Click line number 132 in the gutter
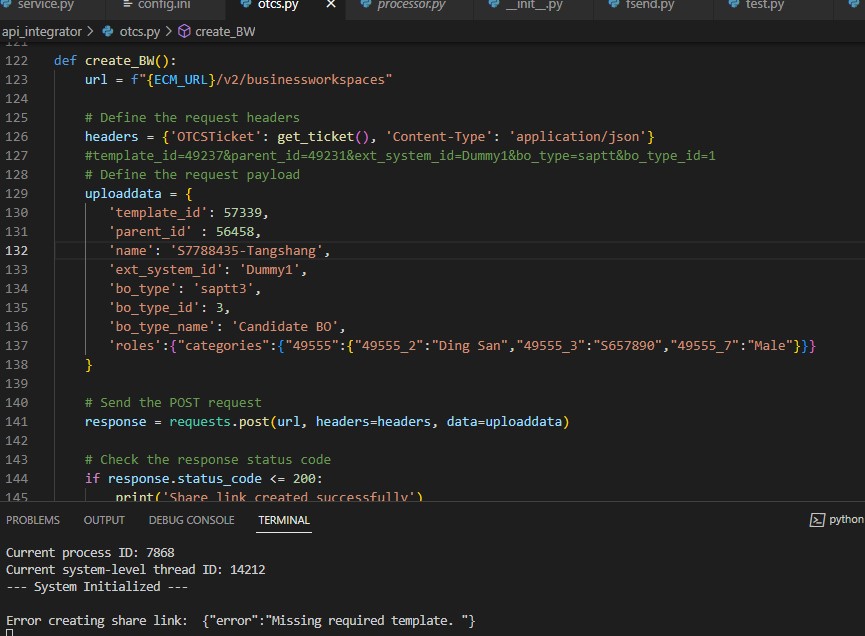 pyautogui.click(x=16, y=250)
